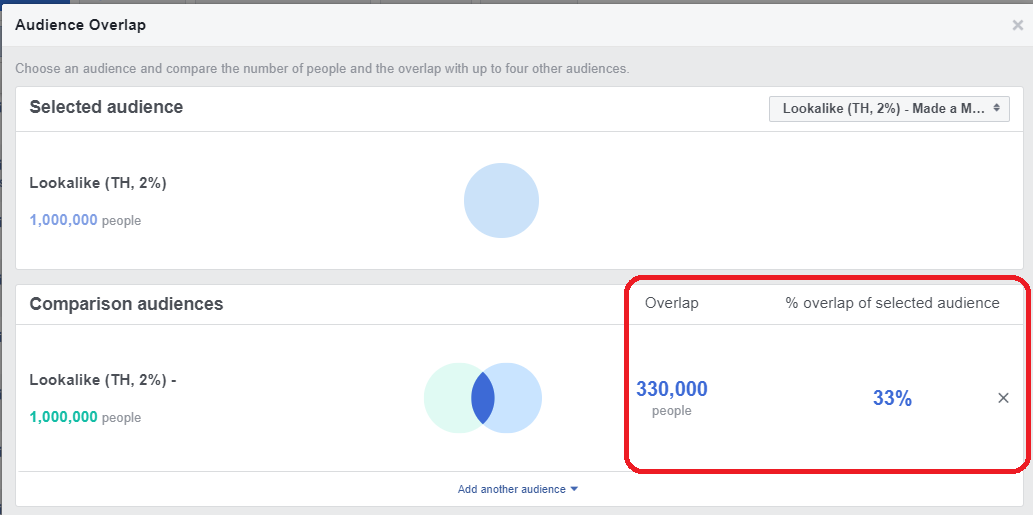This screenshot has height=515, width=1033.
Task: Click the Overlap column header
Action: point(671,303)
